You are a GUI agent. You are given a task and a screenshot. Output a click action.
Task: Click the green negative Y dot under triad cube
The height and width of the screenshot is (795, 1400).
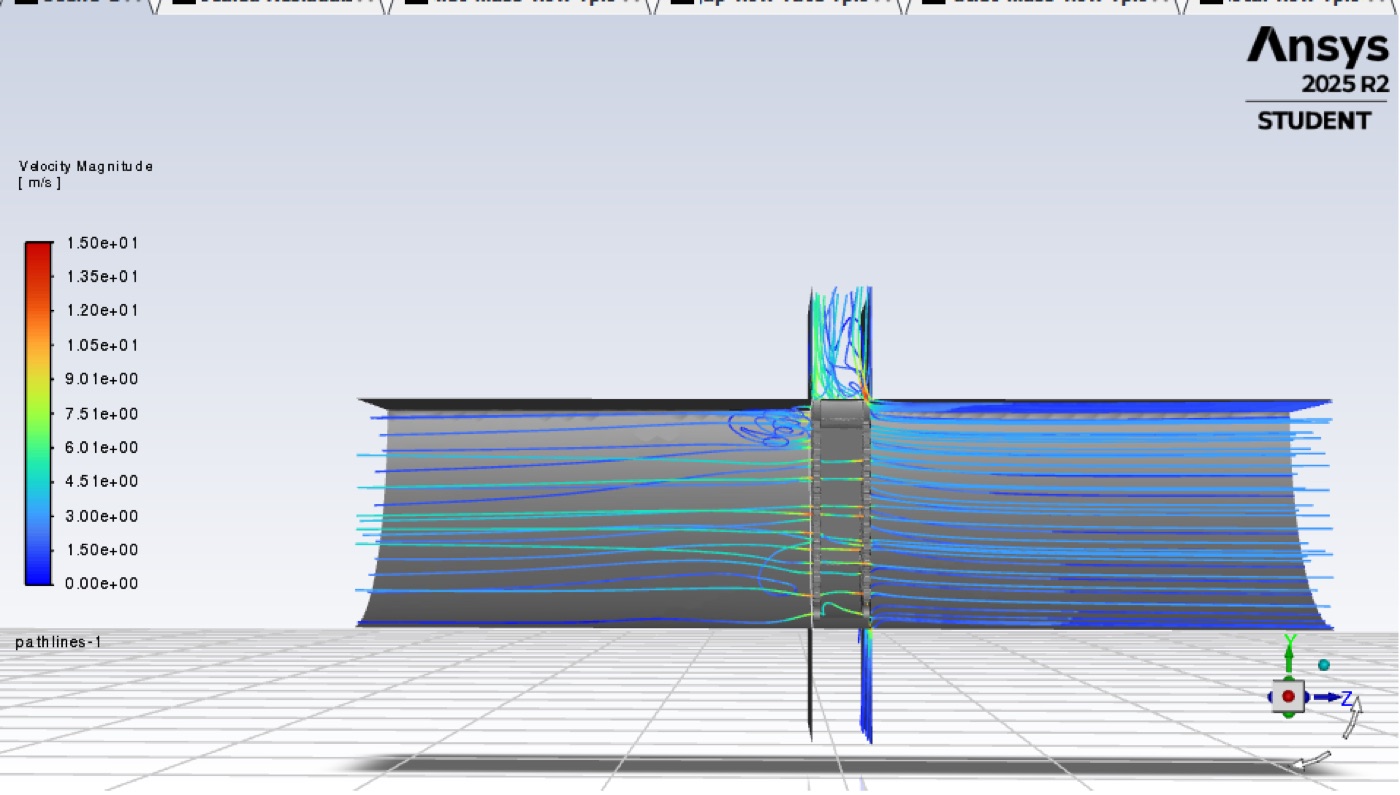point(1289,713)
